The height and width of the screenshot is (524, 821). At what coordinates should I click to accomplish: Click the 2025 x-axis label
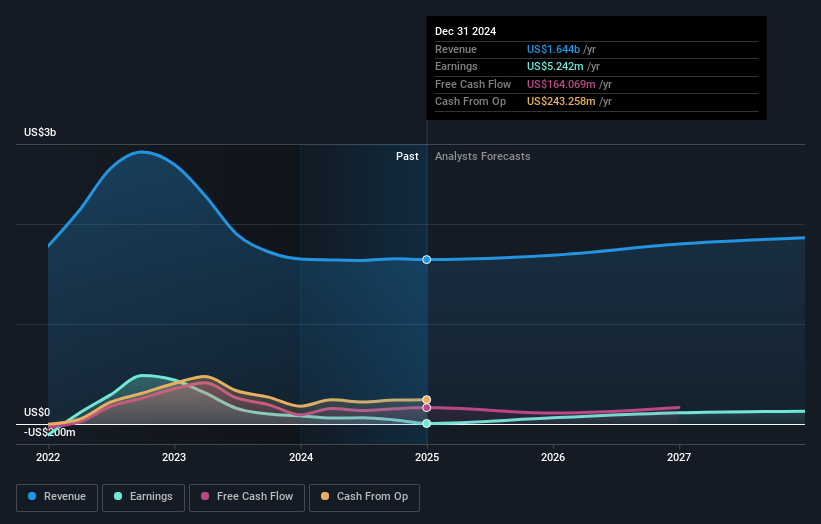click(x=427, y=458)
